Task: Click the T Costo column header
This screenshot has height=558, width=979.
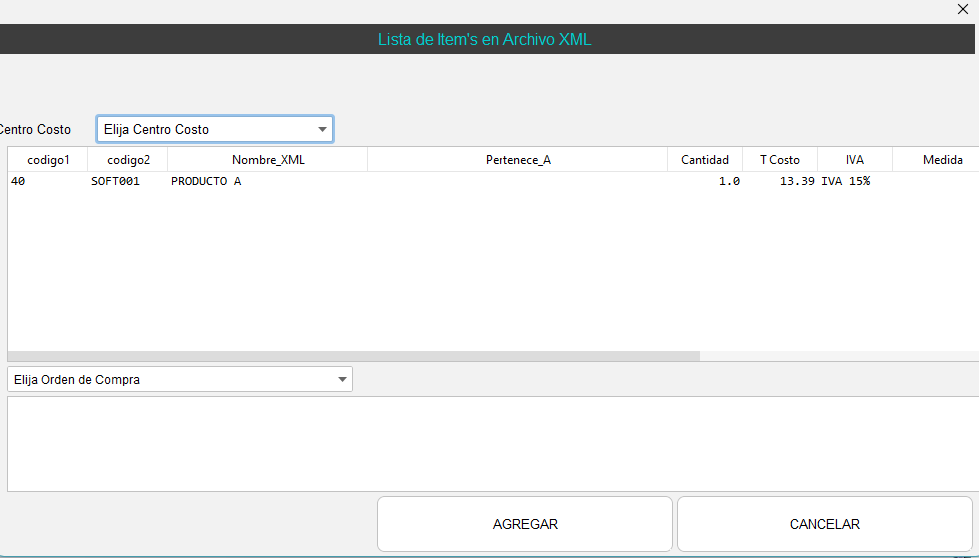Action: click(780, 160)
